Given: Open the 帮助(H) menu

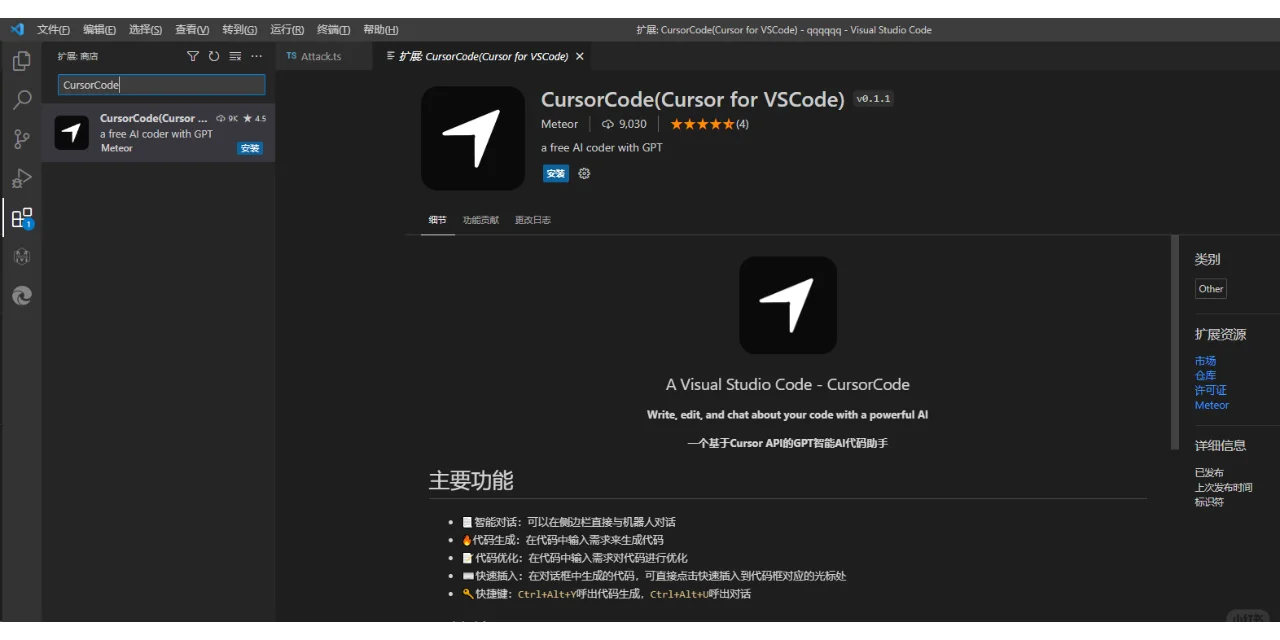Looking at the screenshot, I should pyautogui.click(x=380, y=30).
